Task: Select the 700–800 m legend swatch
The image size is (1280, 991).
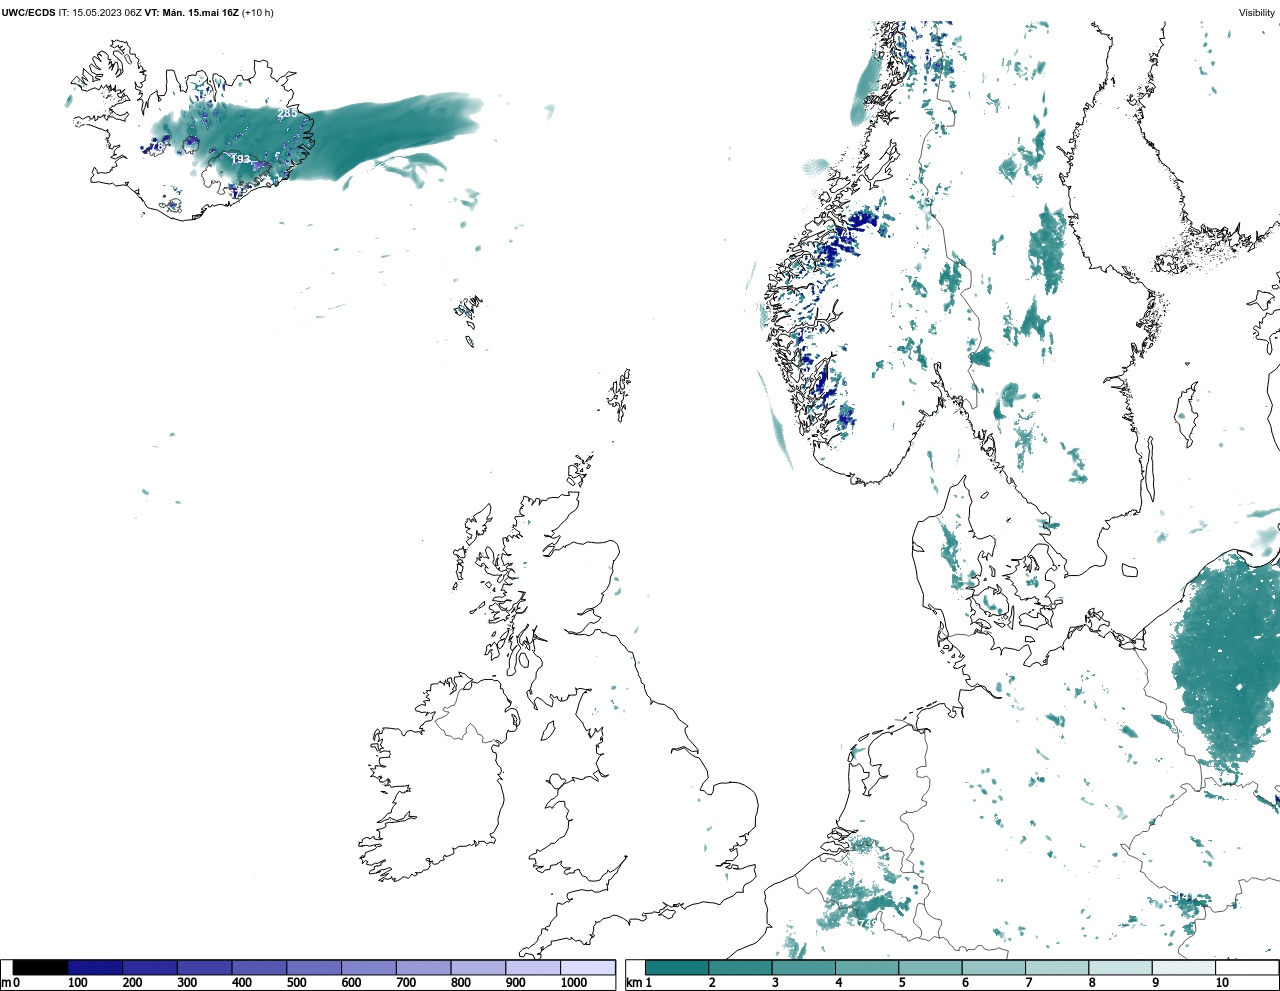Action: coord(423,967)
